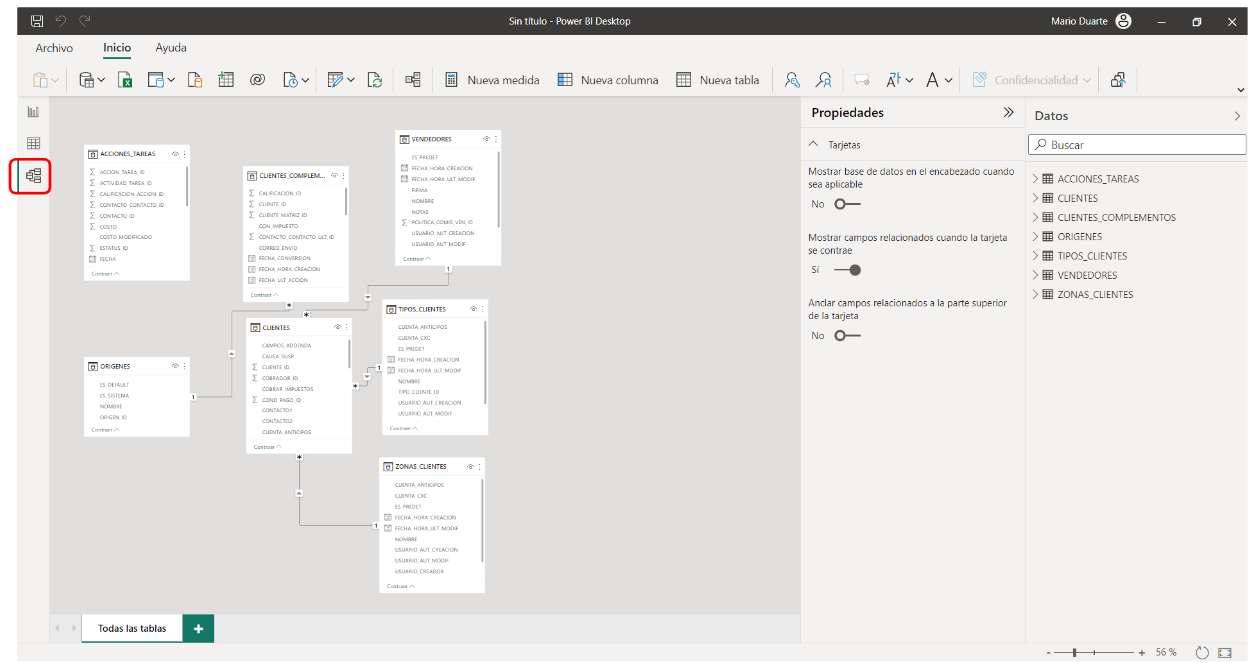Click the Save icon in title bar
Screen dimensions: 1251x663
tap(37, 21)
